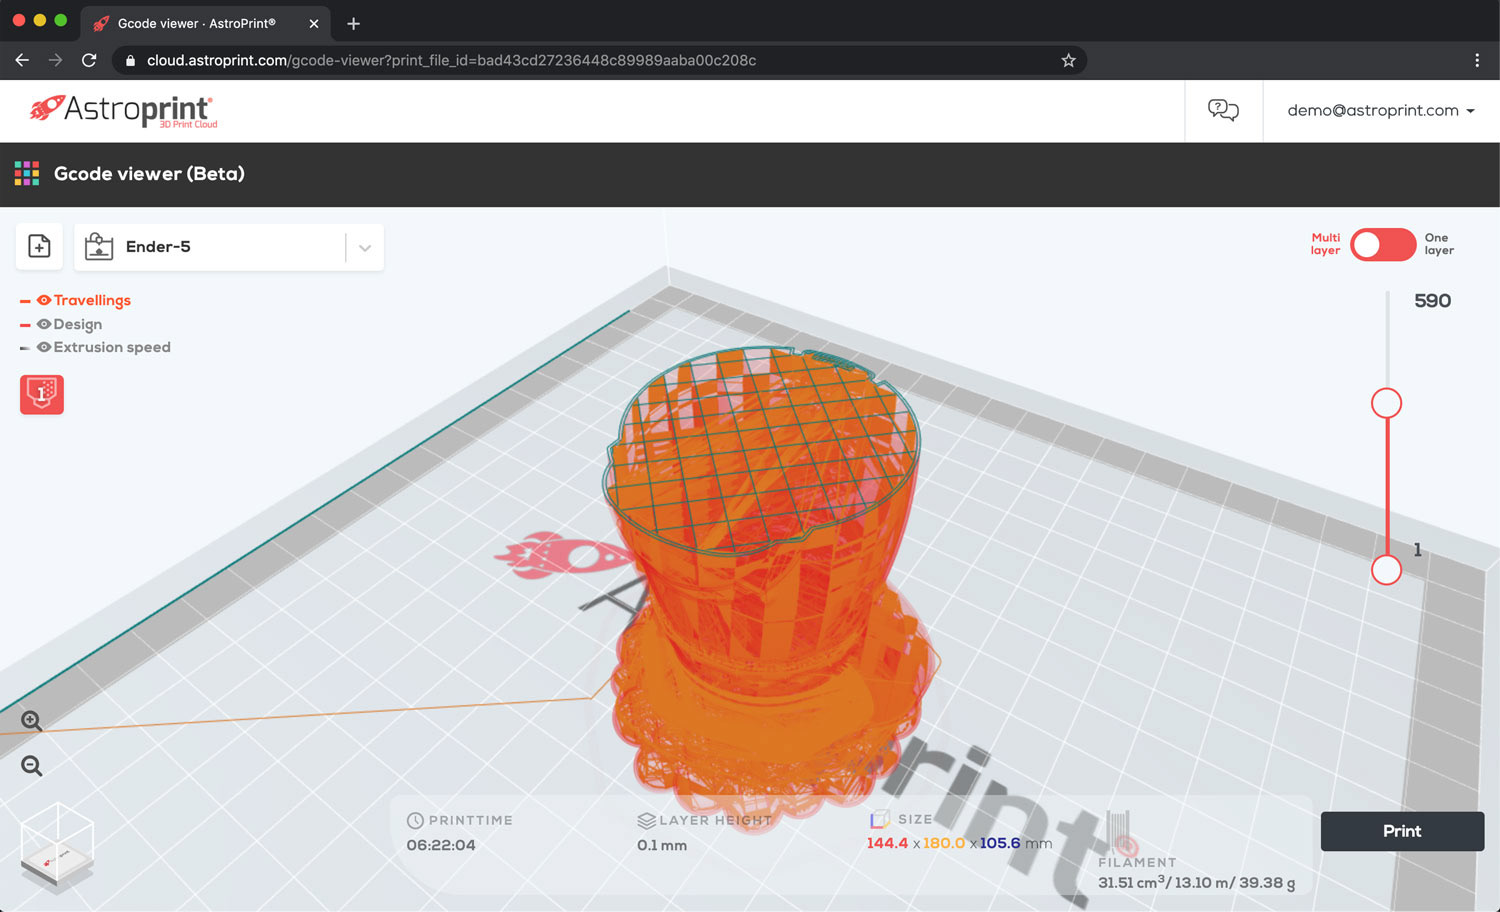This screenshot has height=912, width=1500.
Task: Click the 3D view cube thumbnail
Action: pyautogui.click(x=57, y=848)
